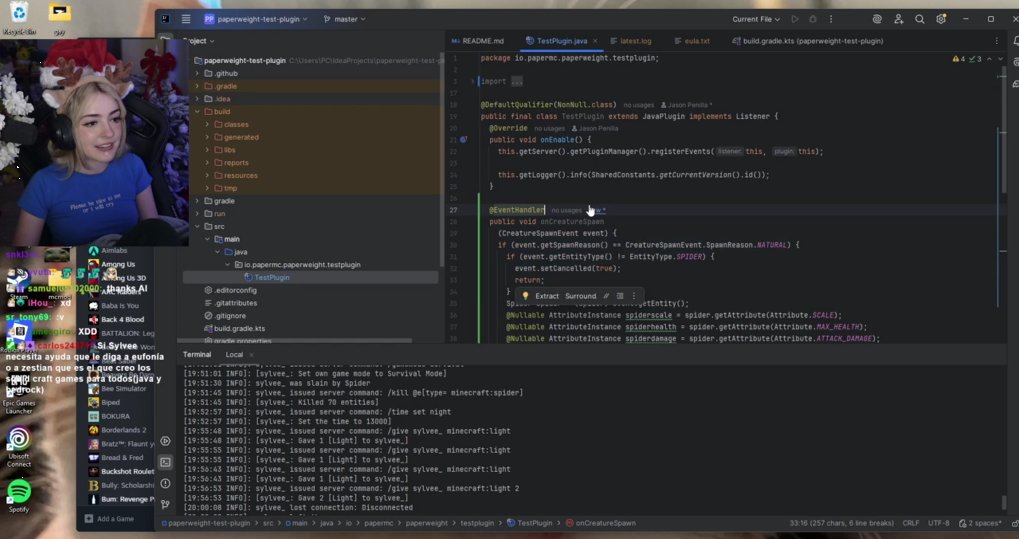
Task: Open the Terminal tool window icon
Action: (x=166, y=462)
